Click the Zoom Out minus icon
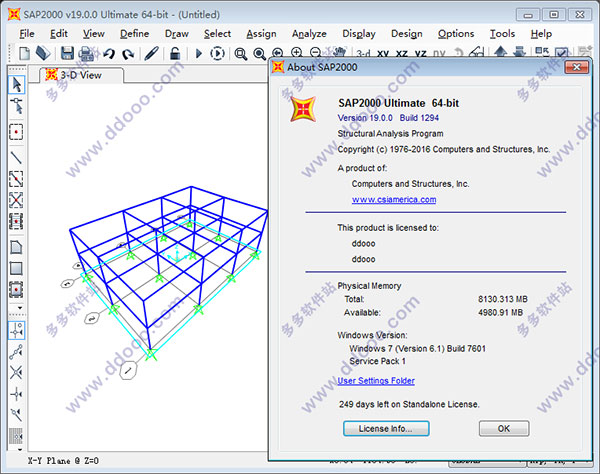The height and width of the screenshot is (474, 600). 315,52
